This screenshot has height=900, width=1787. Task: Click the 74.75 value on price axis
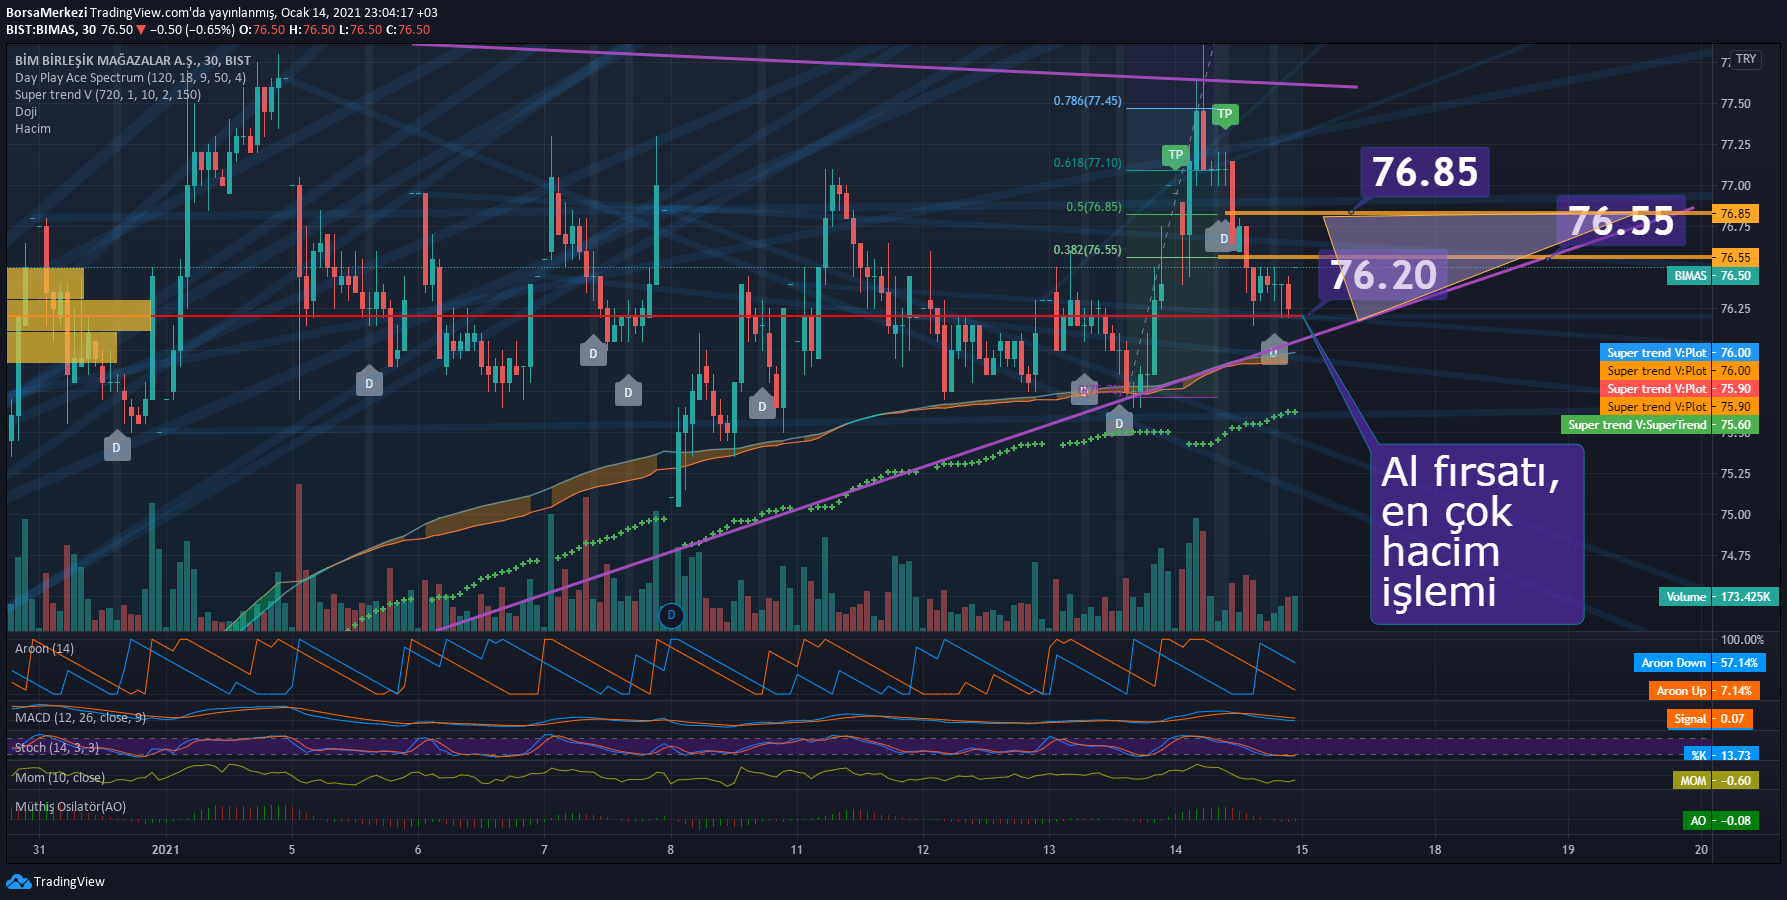pos(1735,555)
